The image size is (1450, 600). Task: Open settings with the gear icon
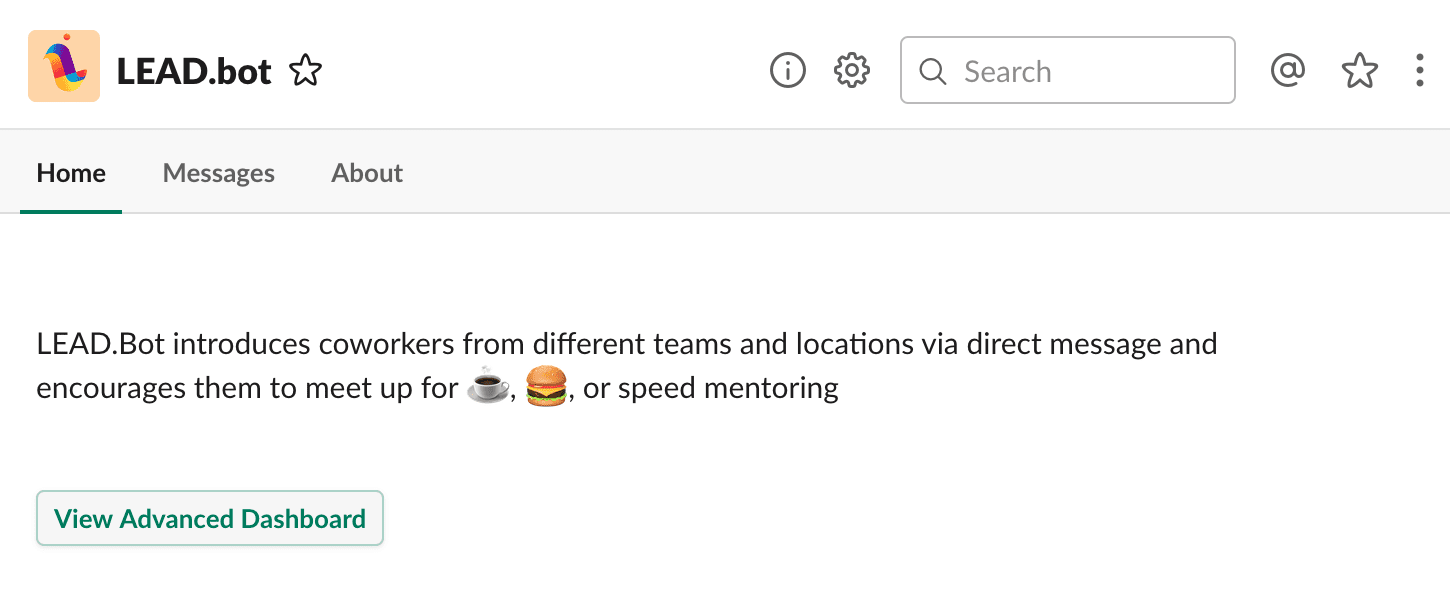point(852,71)
